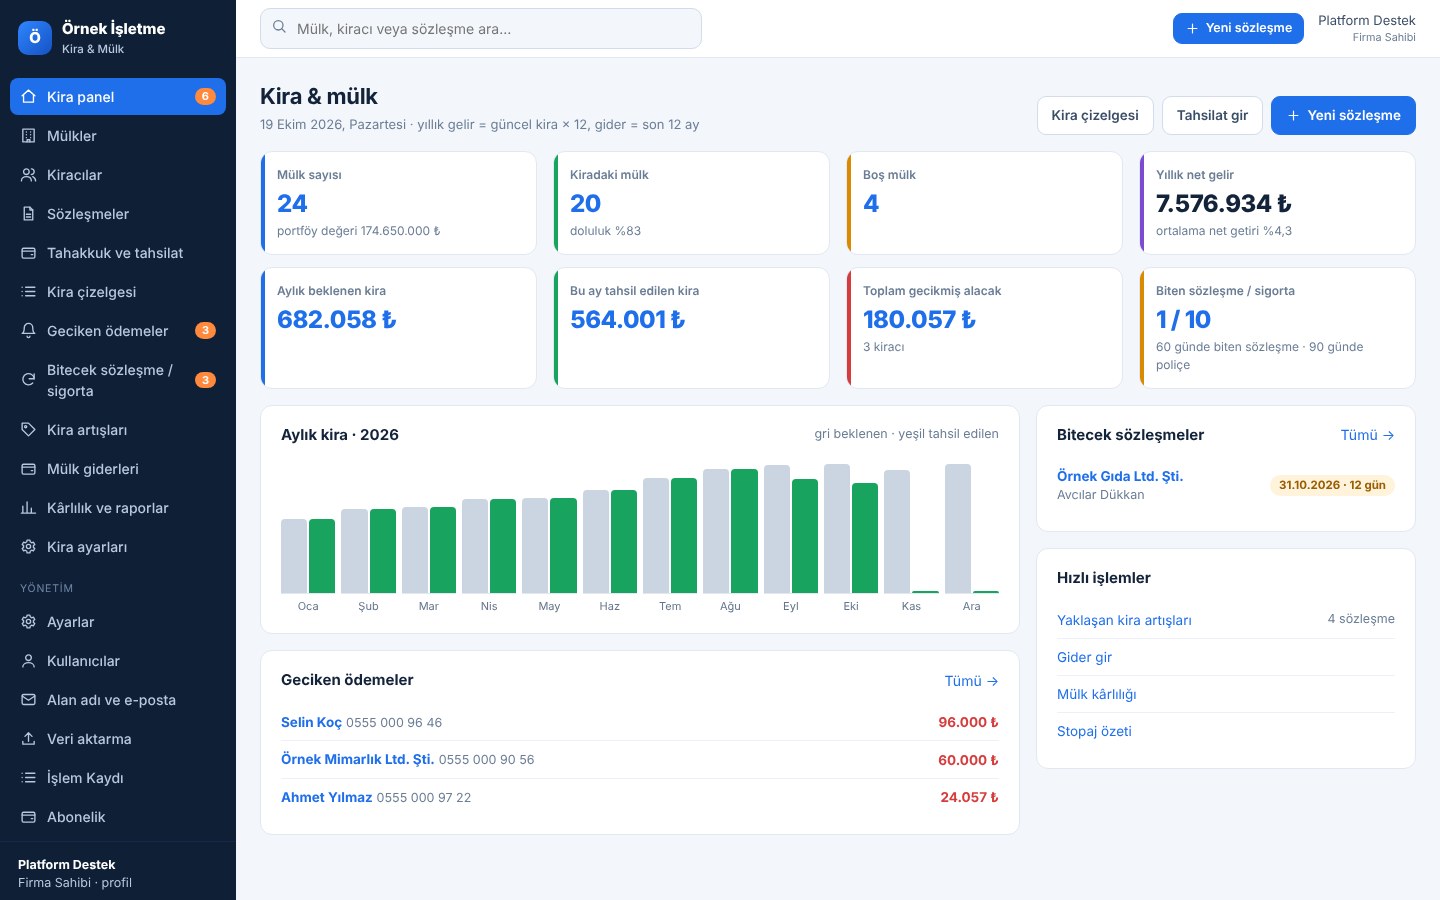1440x900 pixels.
Task: Click the Toplam gecikmiş alacak card
Action: (x=985, y=328)
